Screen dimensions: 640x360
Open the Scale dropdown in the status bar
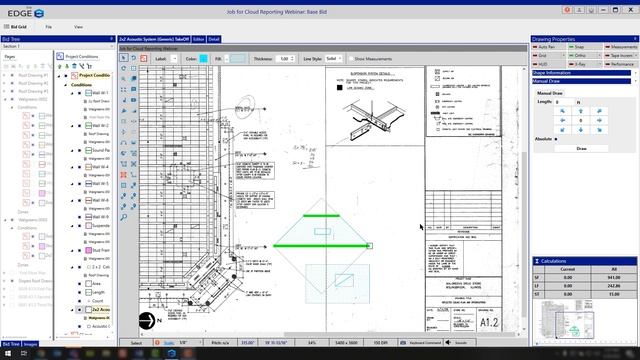point(200,343)
